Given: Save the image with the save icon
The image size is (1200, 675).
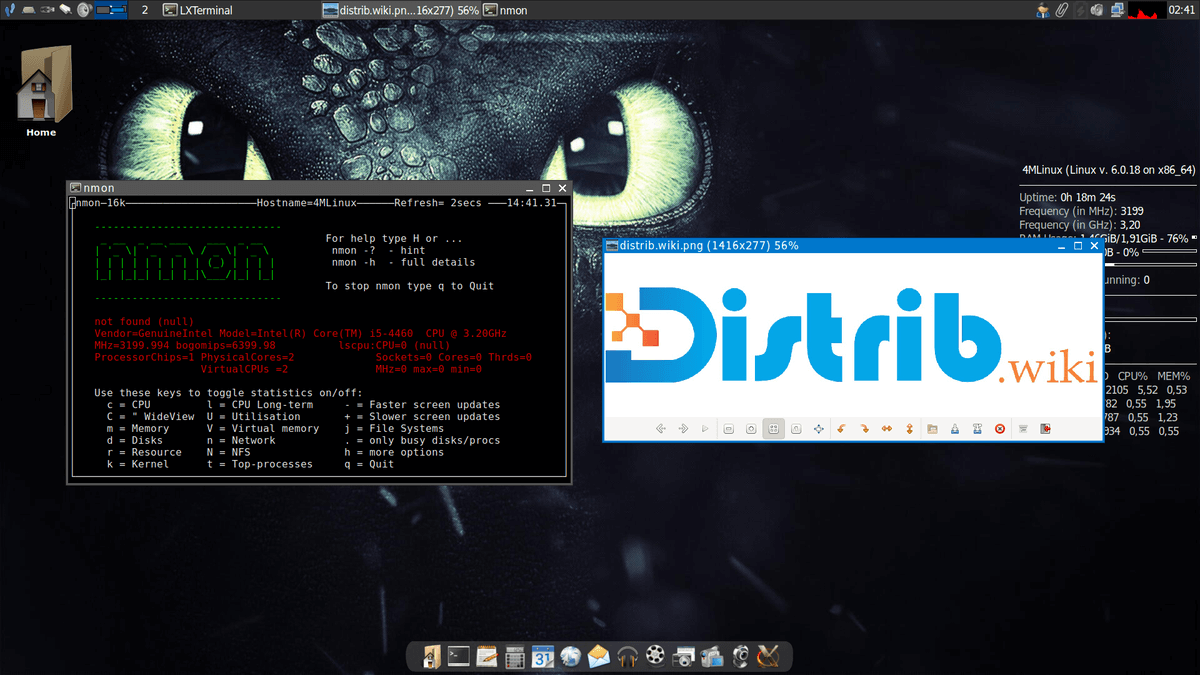Looking at the screenshot, I should click(955, 428).
